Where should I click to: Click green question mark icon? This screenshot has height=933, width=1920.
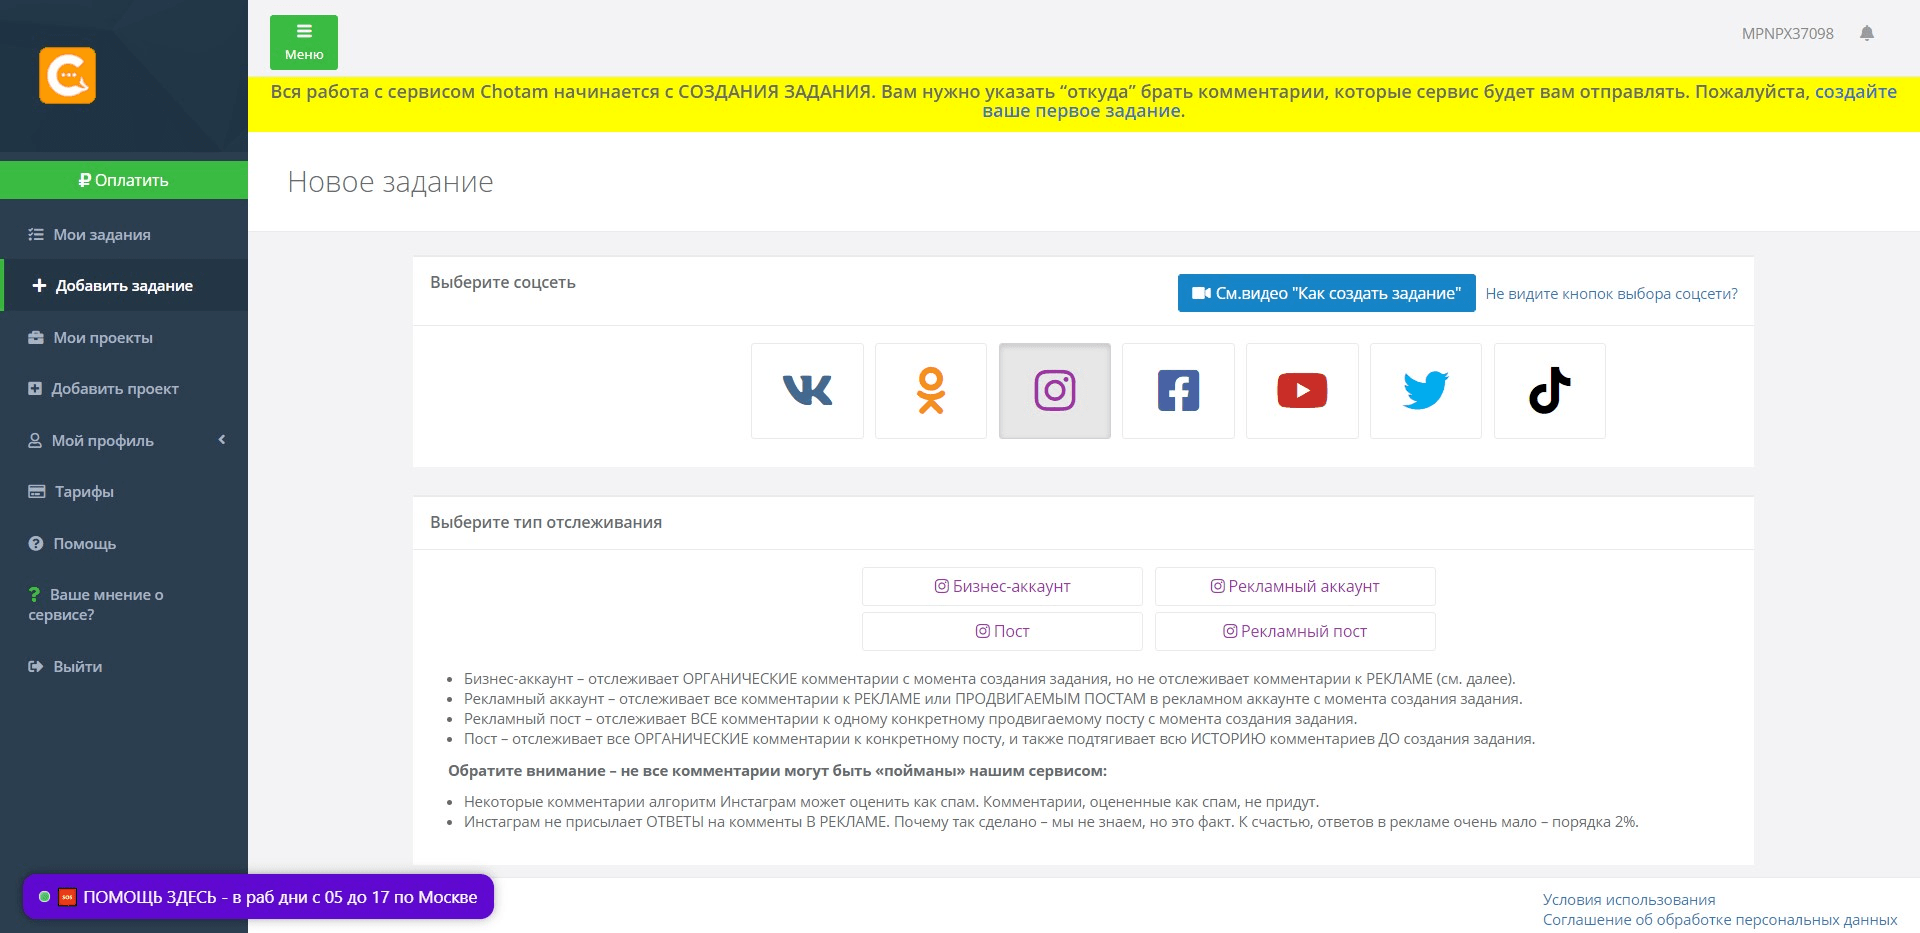34,594
